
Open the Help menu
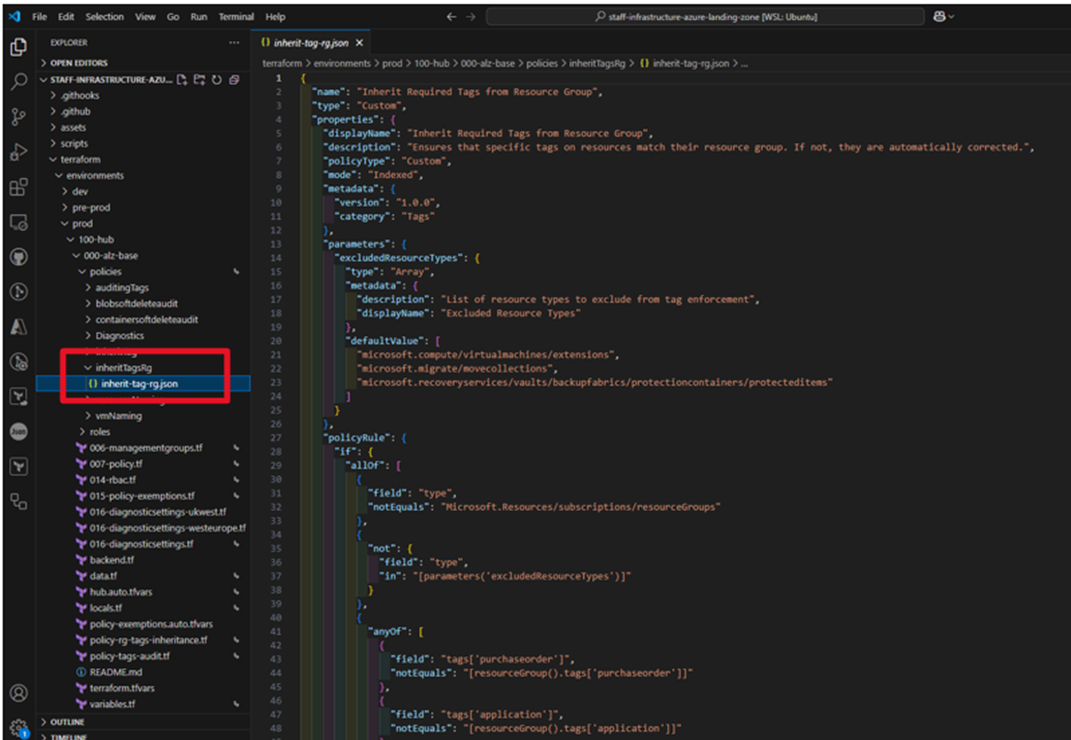point(275,16)
